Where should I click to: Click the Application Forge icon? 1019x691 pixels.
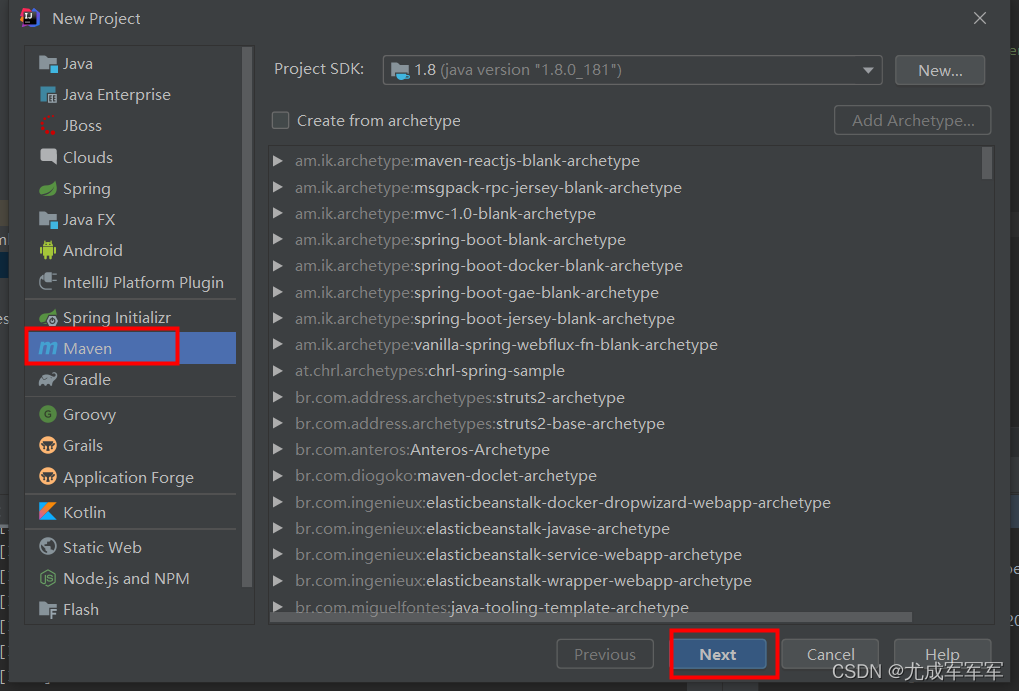pyautogui.click(x=48, y=477)
